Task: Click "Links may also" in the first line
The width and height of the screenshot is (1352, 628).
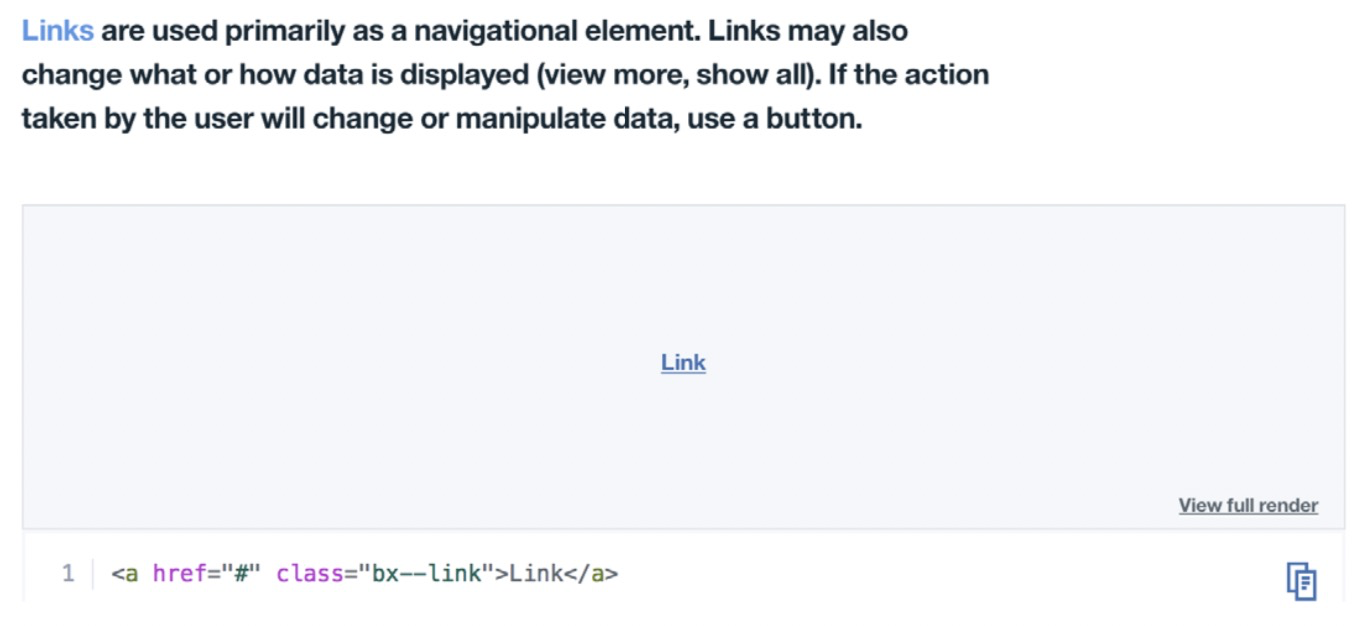Action: point(808,31)
